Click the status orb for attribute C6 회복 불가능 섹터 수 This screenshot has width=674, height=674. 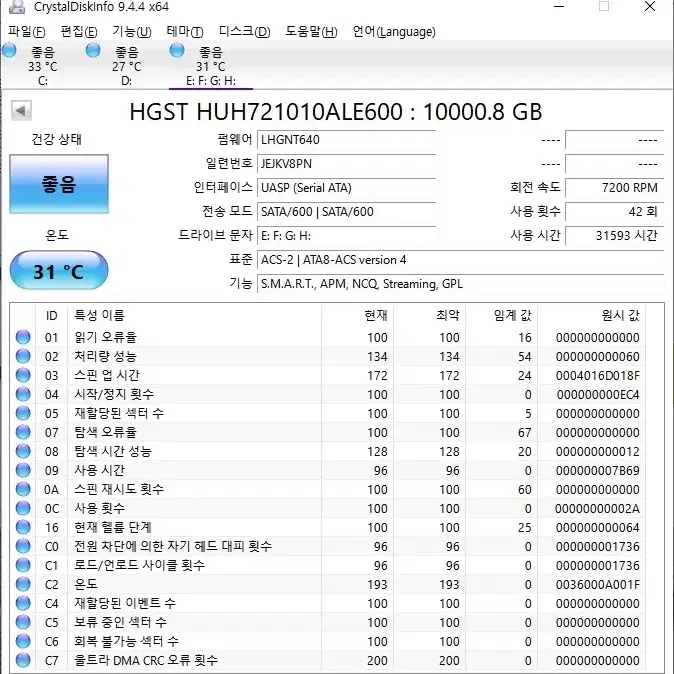[23, 641]
